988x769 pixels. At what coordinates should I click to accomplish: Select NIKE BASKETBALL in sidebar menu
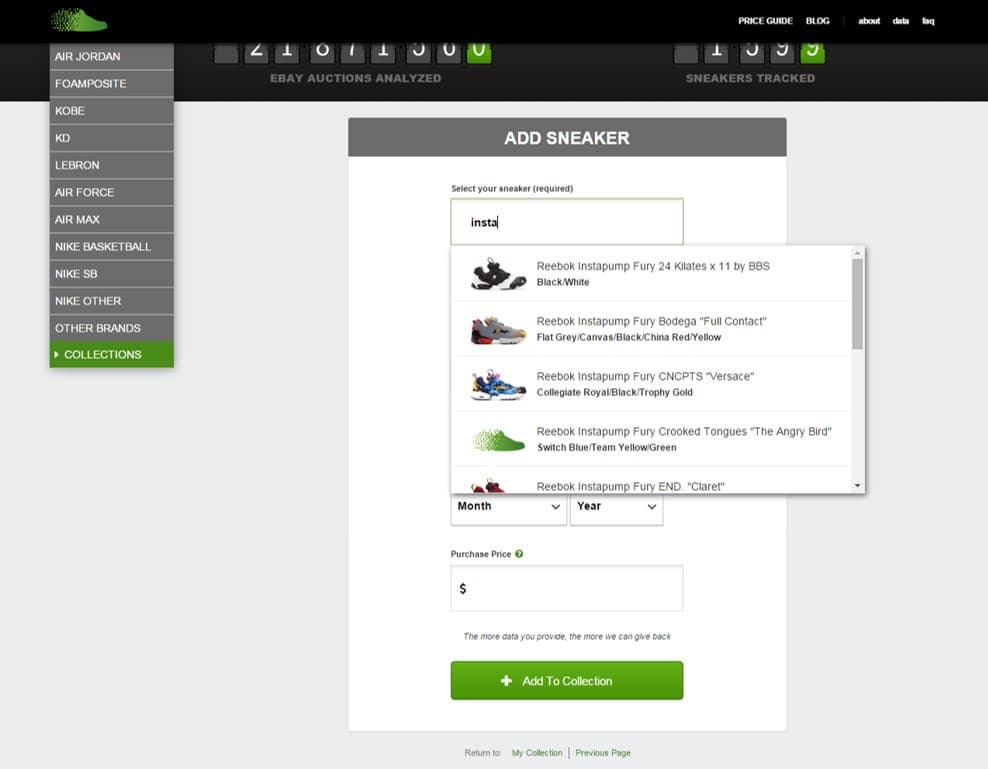[112, 246]
